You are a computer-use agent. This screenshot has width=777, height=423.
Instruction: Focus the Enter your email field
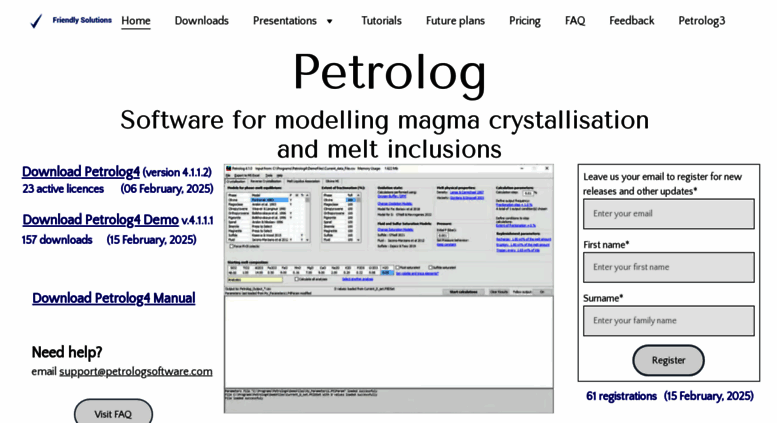click(668, 214)
